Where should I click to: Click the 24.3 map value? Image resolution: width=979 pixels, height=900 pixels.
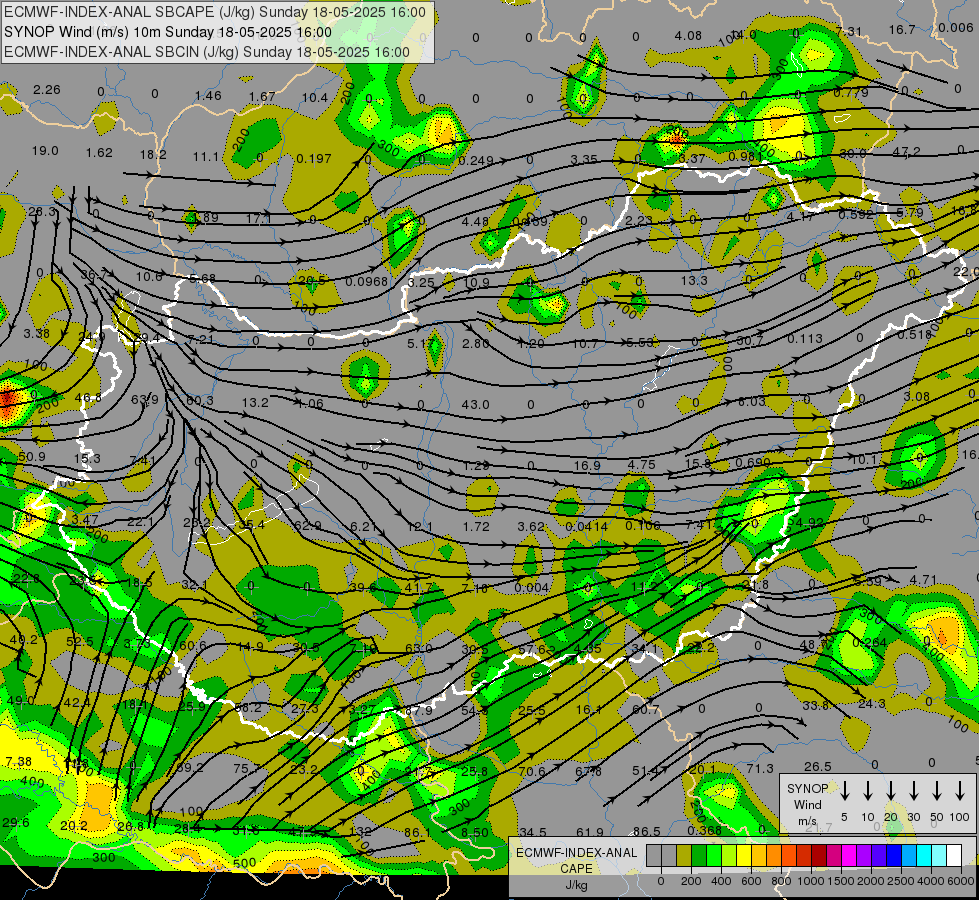[x=872, y=704]
